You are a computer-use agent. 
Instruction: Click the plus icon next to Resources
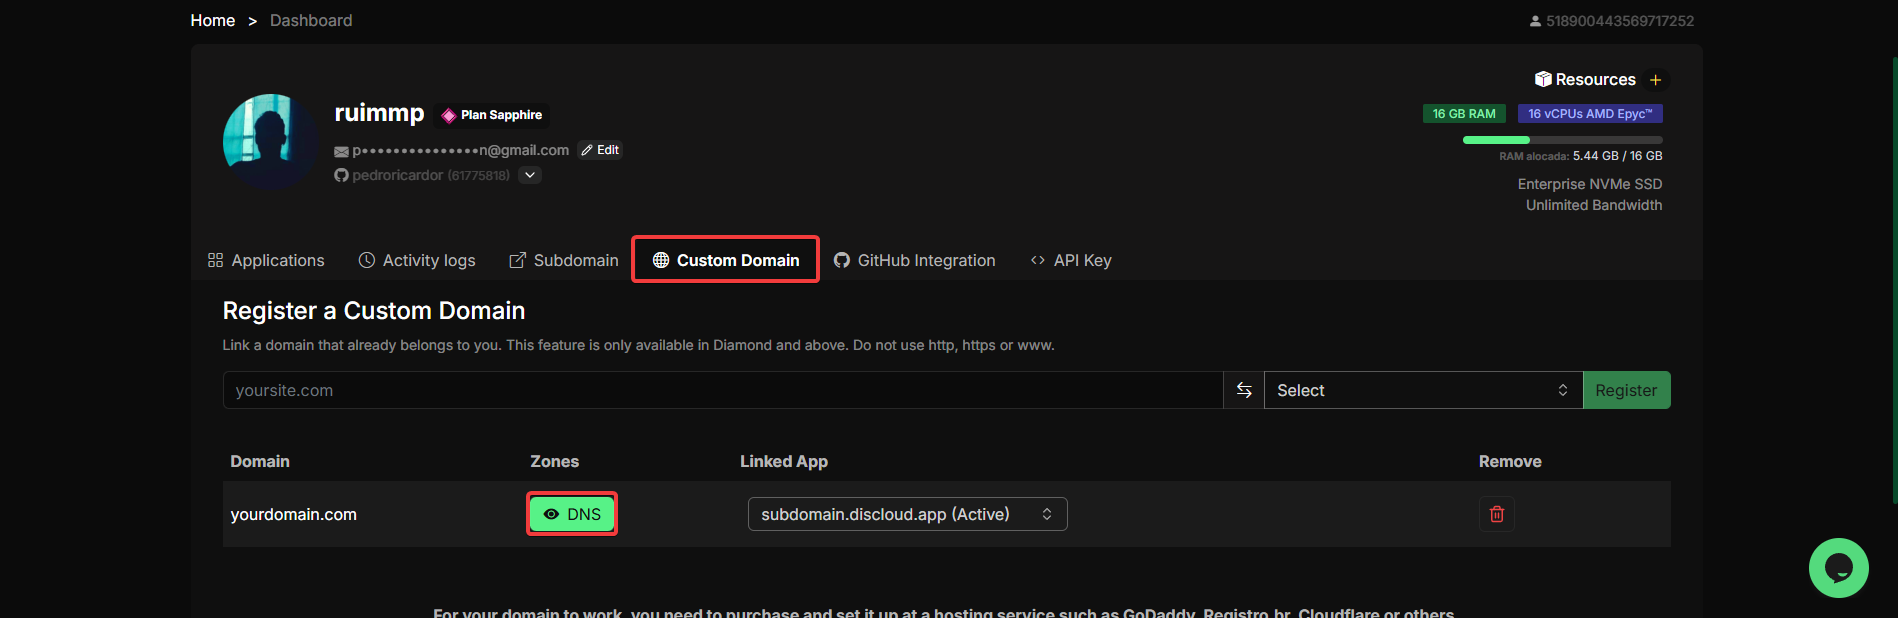click(x=1655, y=80)
